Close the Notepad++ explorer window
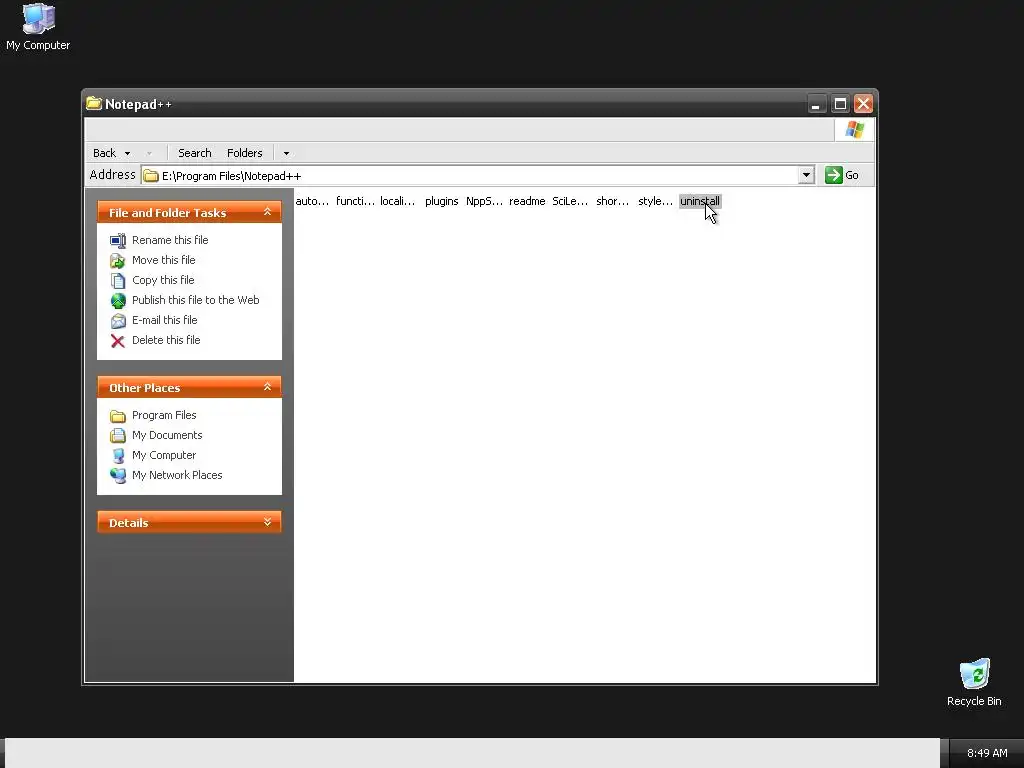This screenshot has width=1024, height=768. [863, 104]
